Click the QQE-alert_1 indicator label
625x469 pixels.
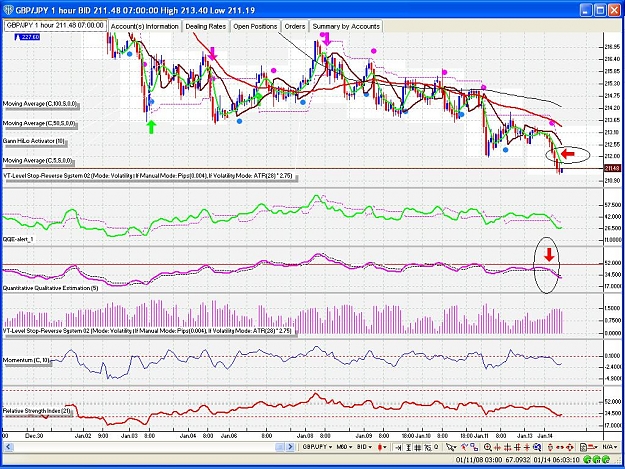pyautogui.click(x=18, y=239)
